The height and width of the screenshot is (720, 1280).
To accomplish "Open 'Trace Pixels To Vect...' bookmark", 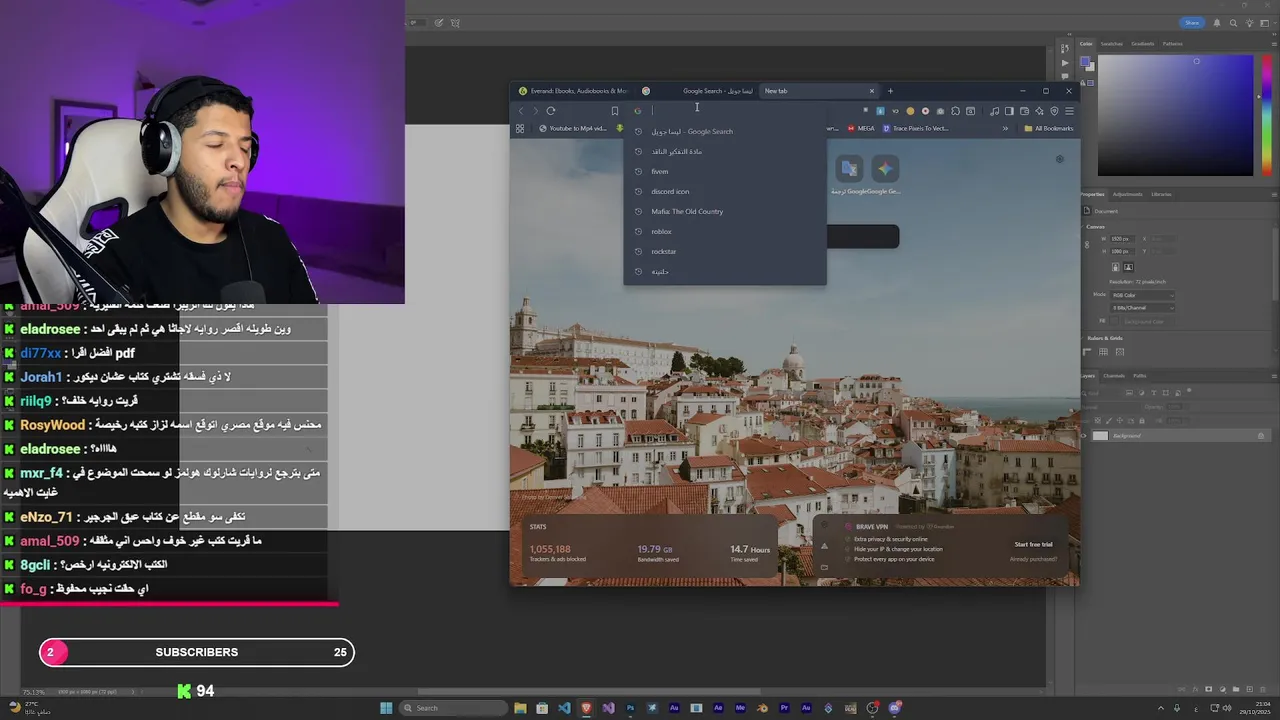I will click(x=915, y=128).
